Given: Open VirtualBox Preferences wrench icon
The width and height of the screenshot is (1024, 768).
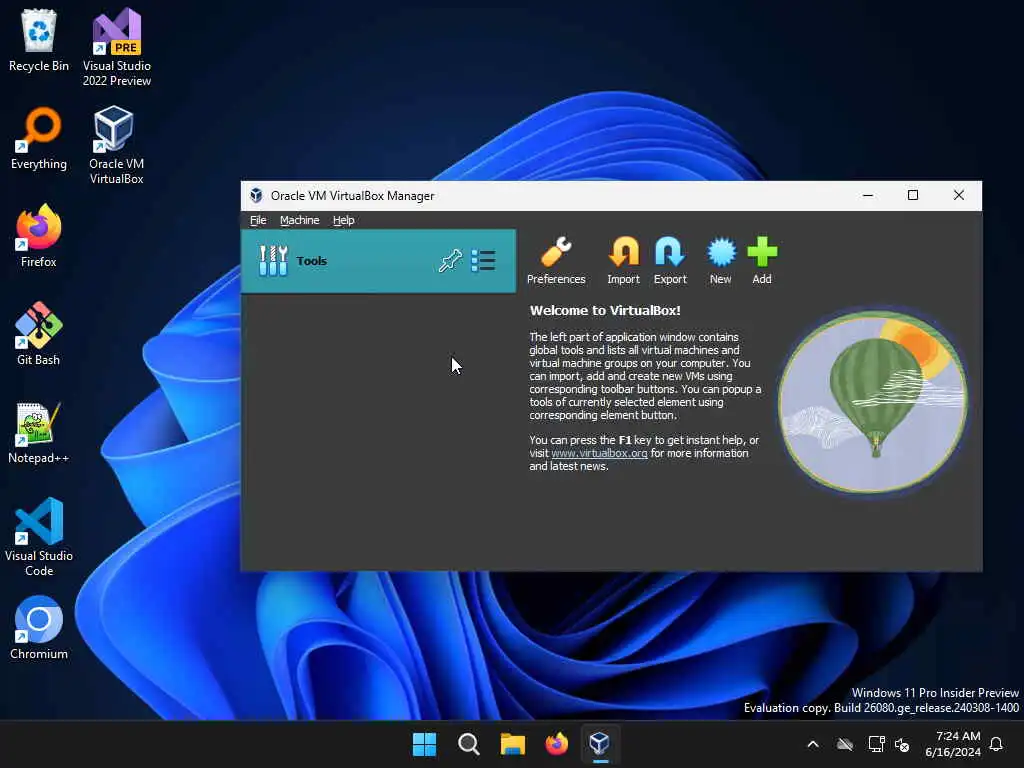Looking at the screenshot, I should [556, 252].
